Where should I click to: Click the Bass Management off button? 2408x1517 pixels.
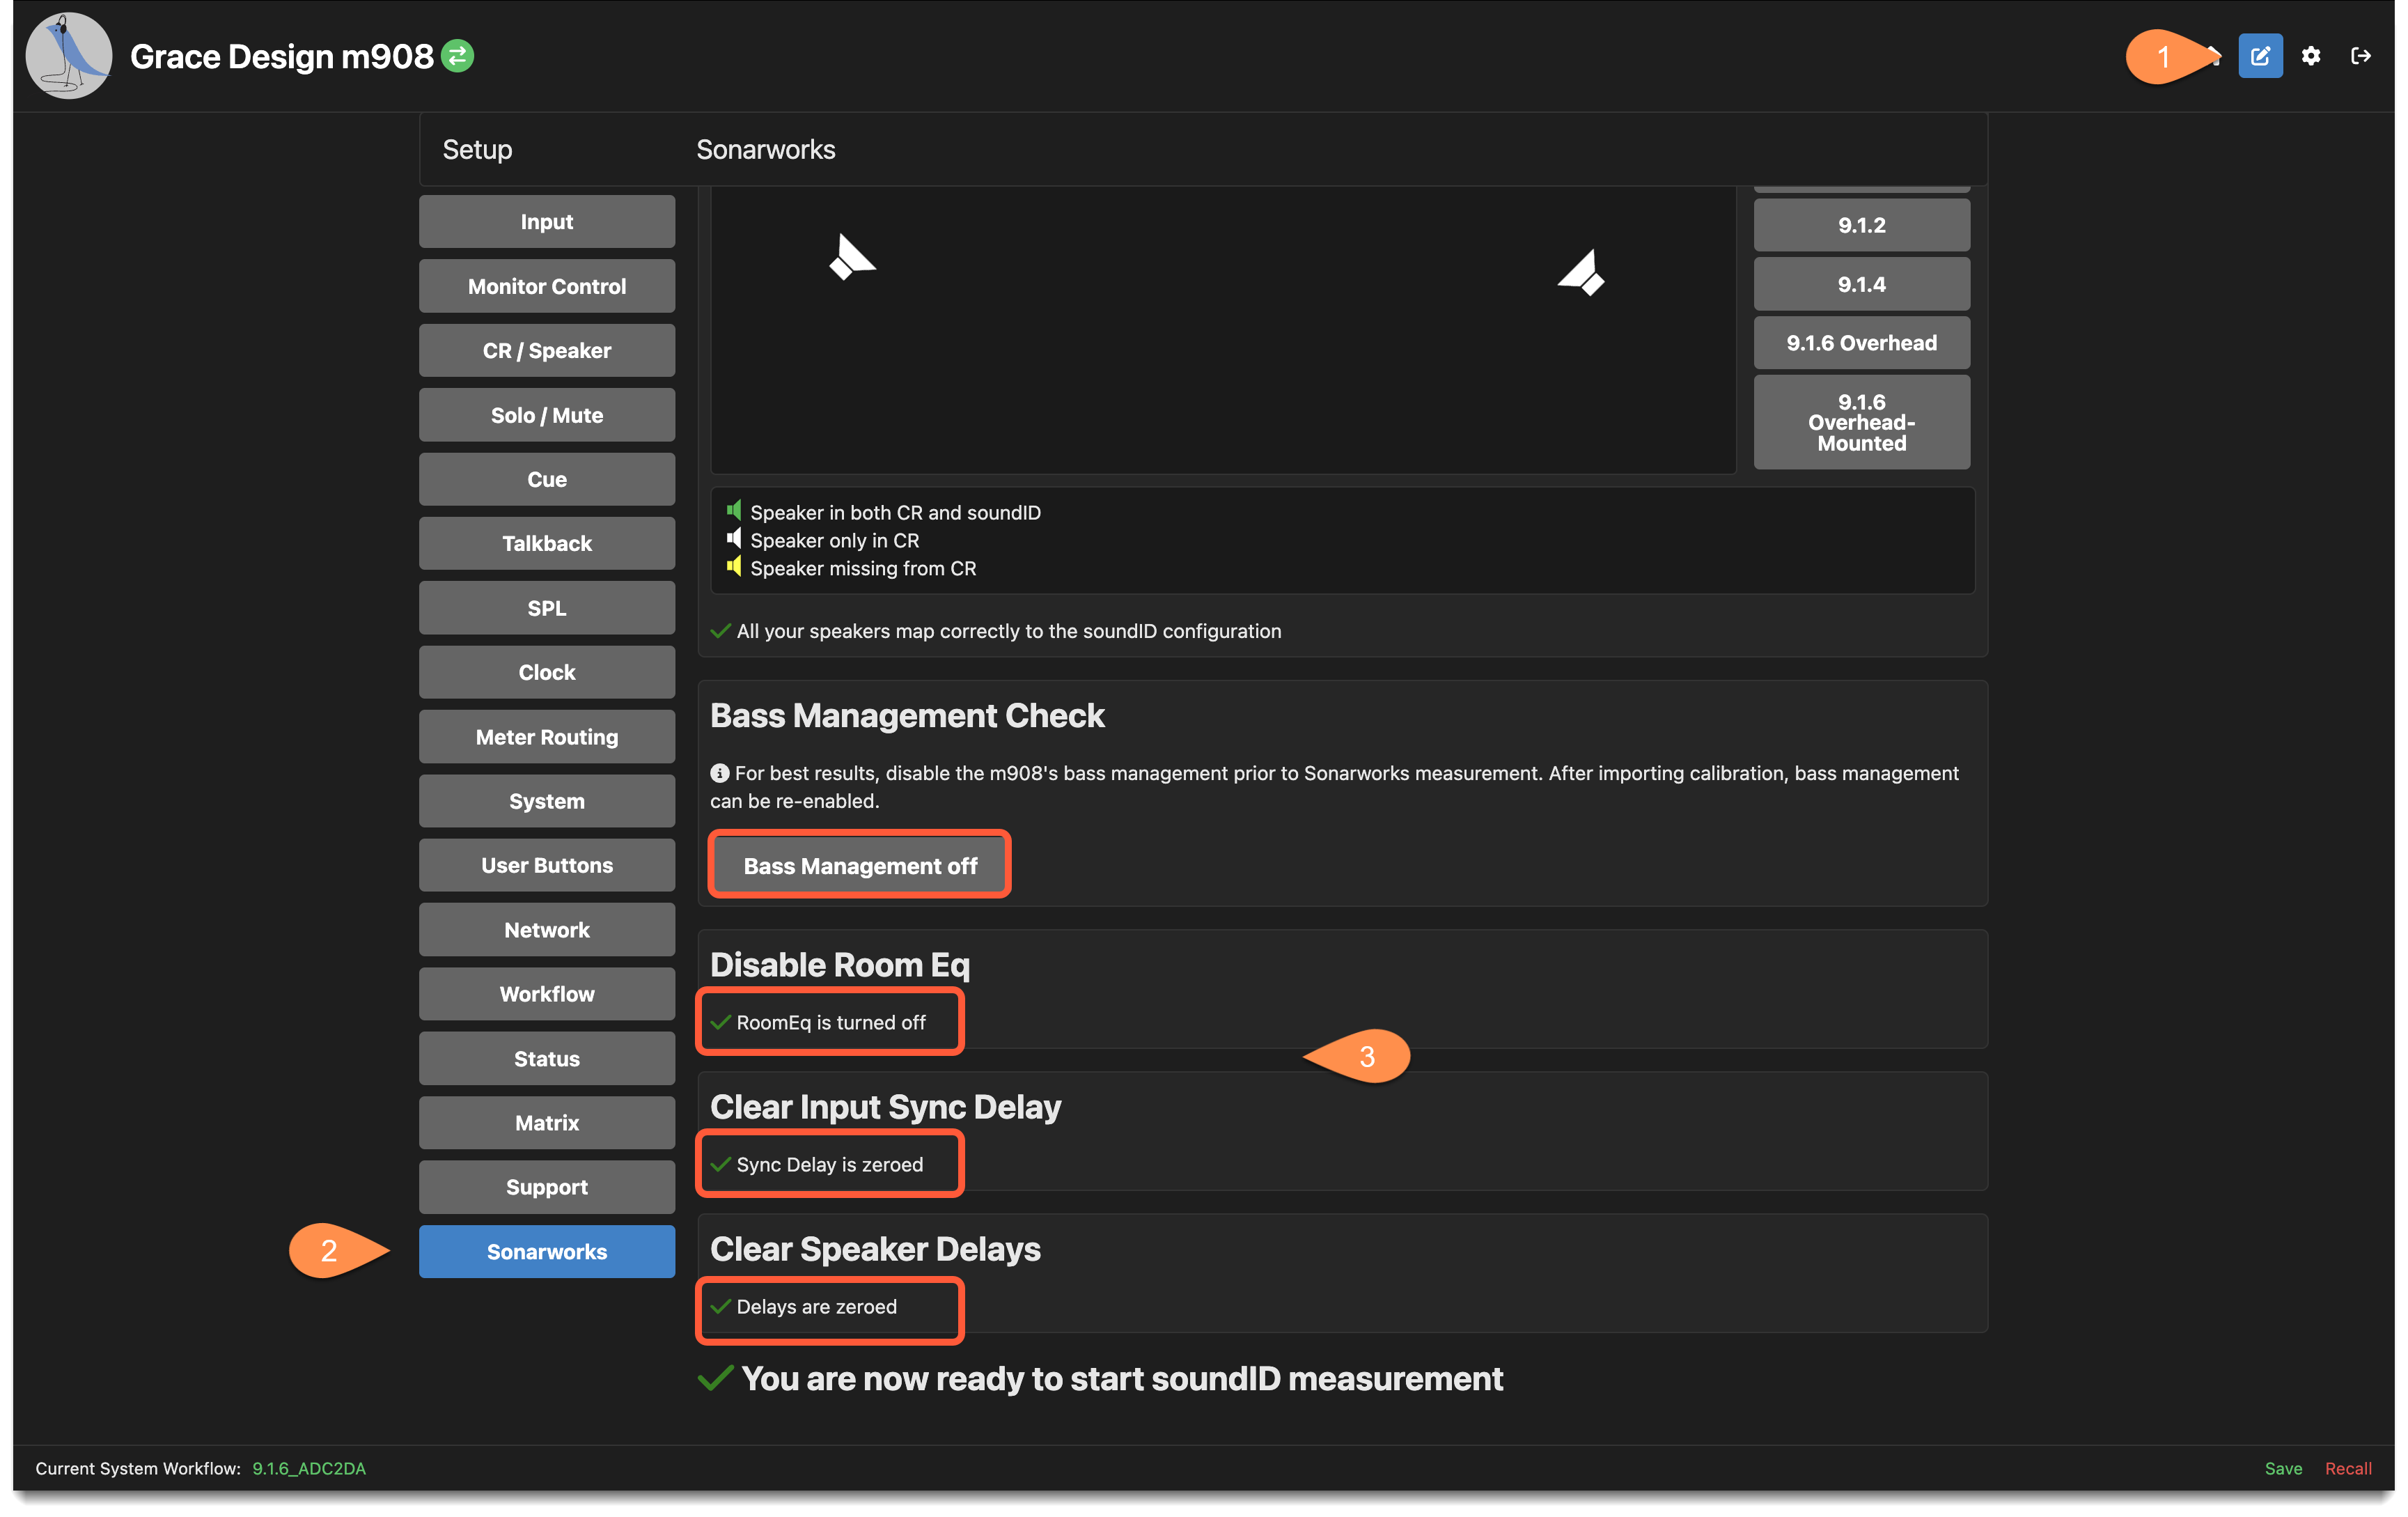tap(860, 866)
